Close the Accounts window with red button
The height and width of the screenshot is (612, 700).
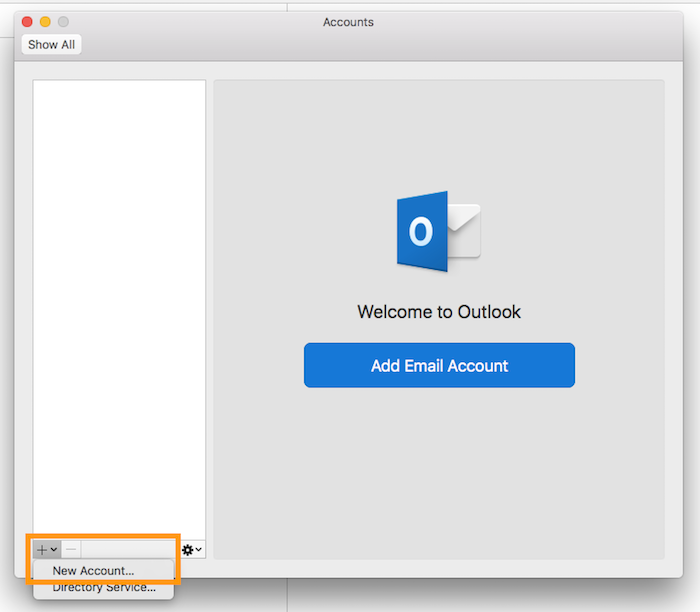pyautogui.click(x=27, y=22)
